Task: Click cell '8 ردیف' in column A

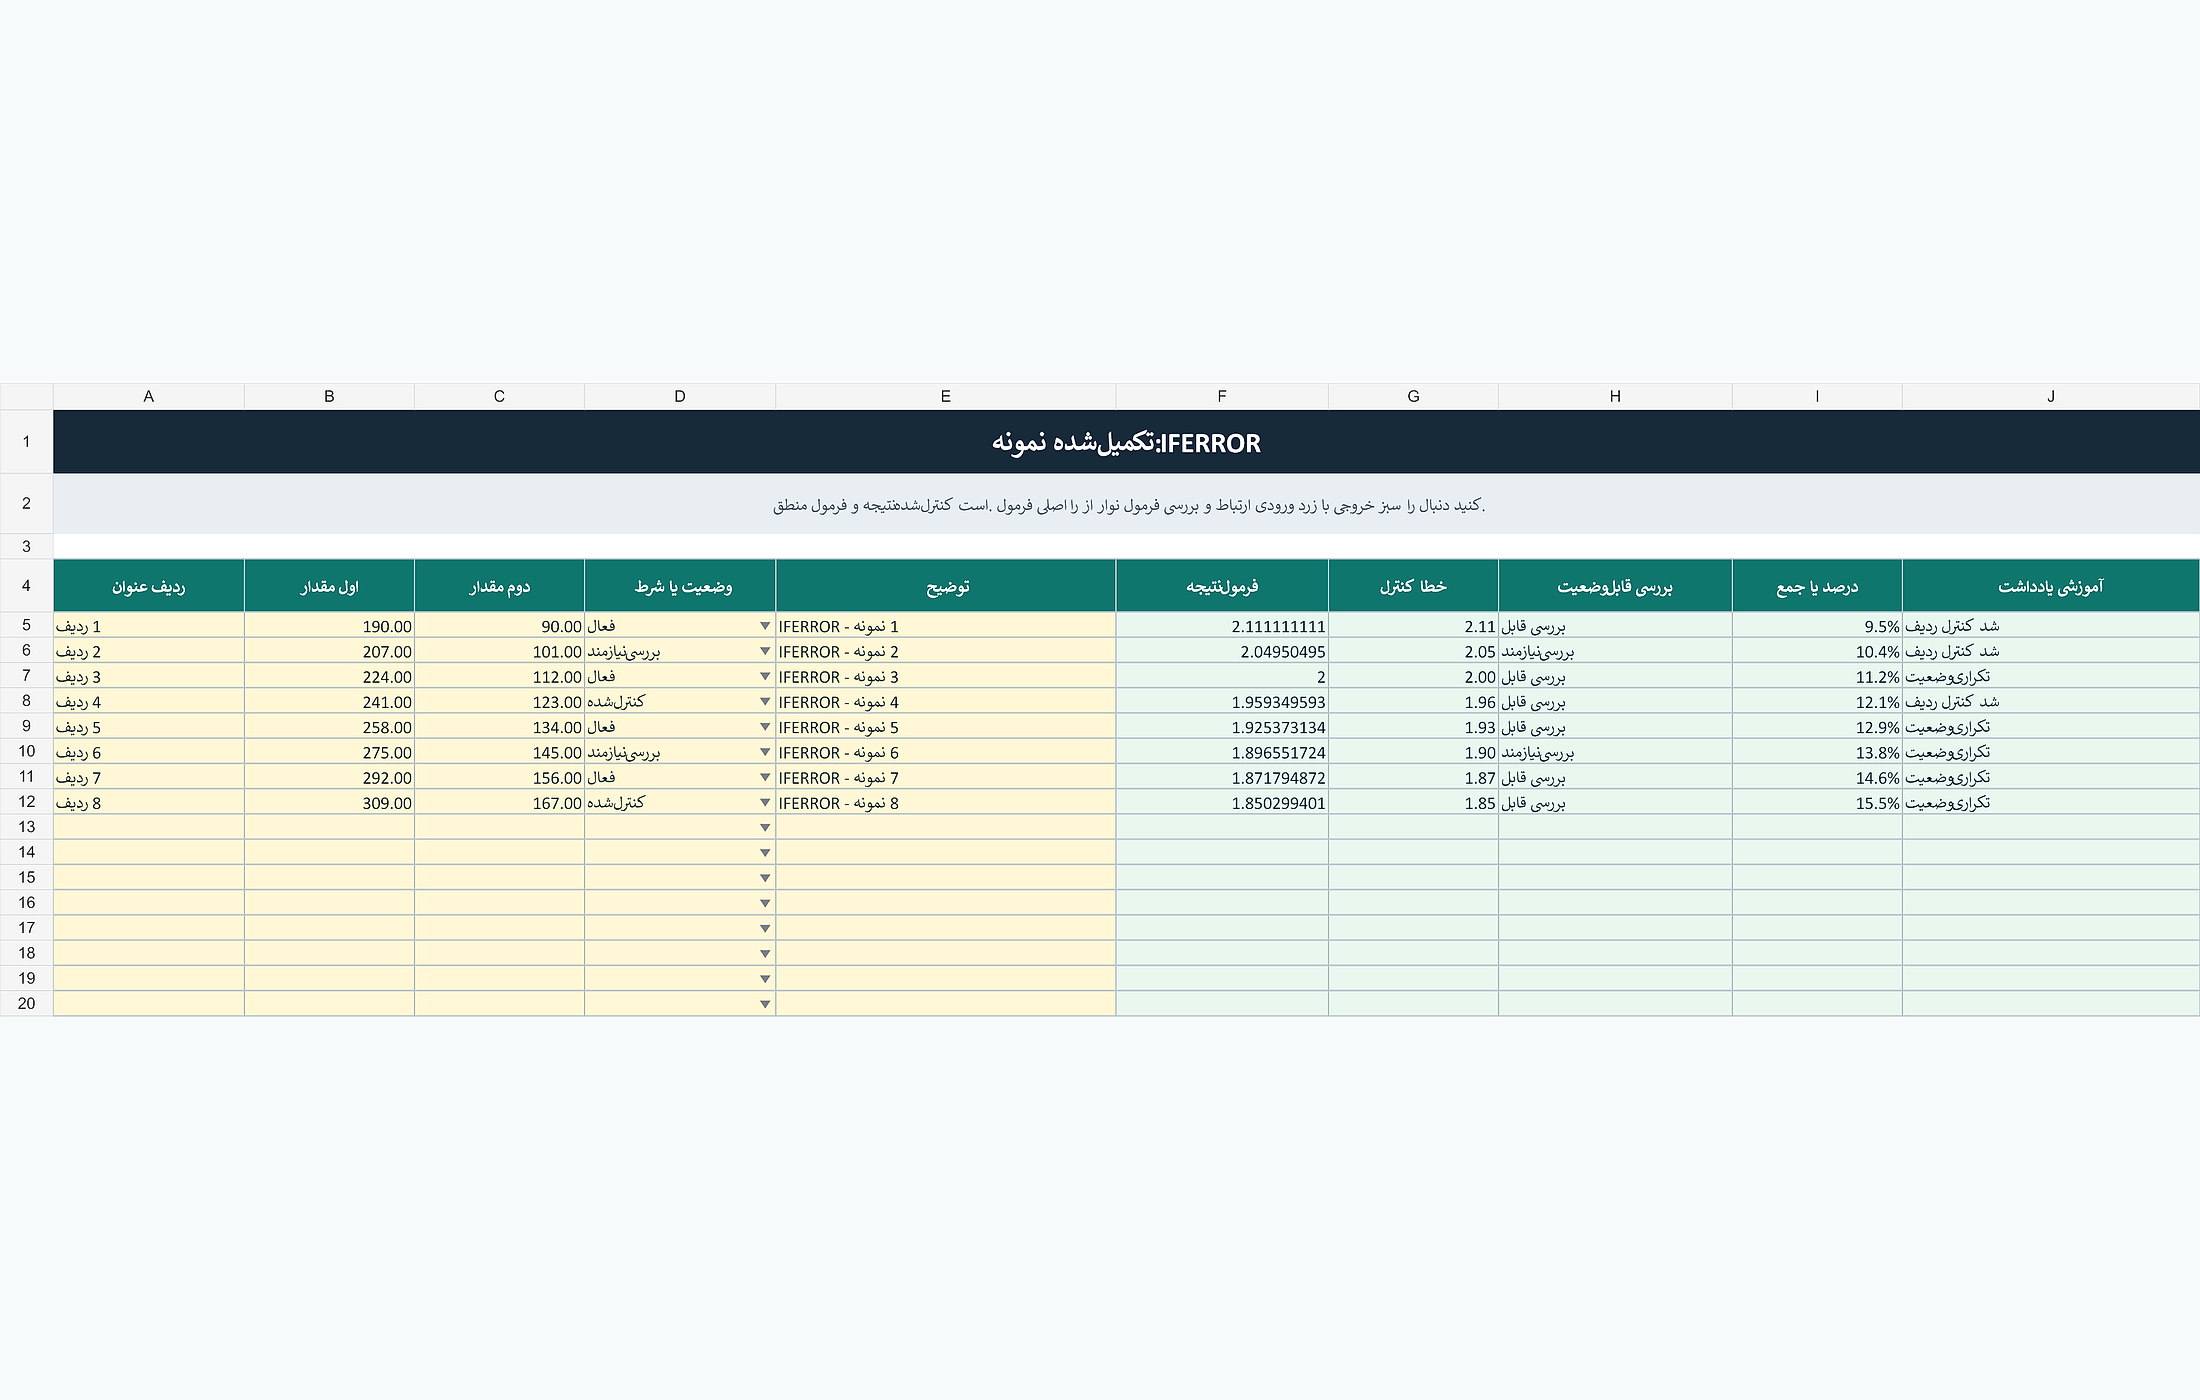Action: tap(149, 803)
